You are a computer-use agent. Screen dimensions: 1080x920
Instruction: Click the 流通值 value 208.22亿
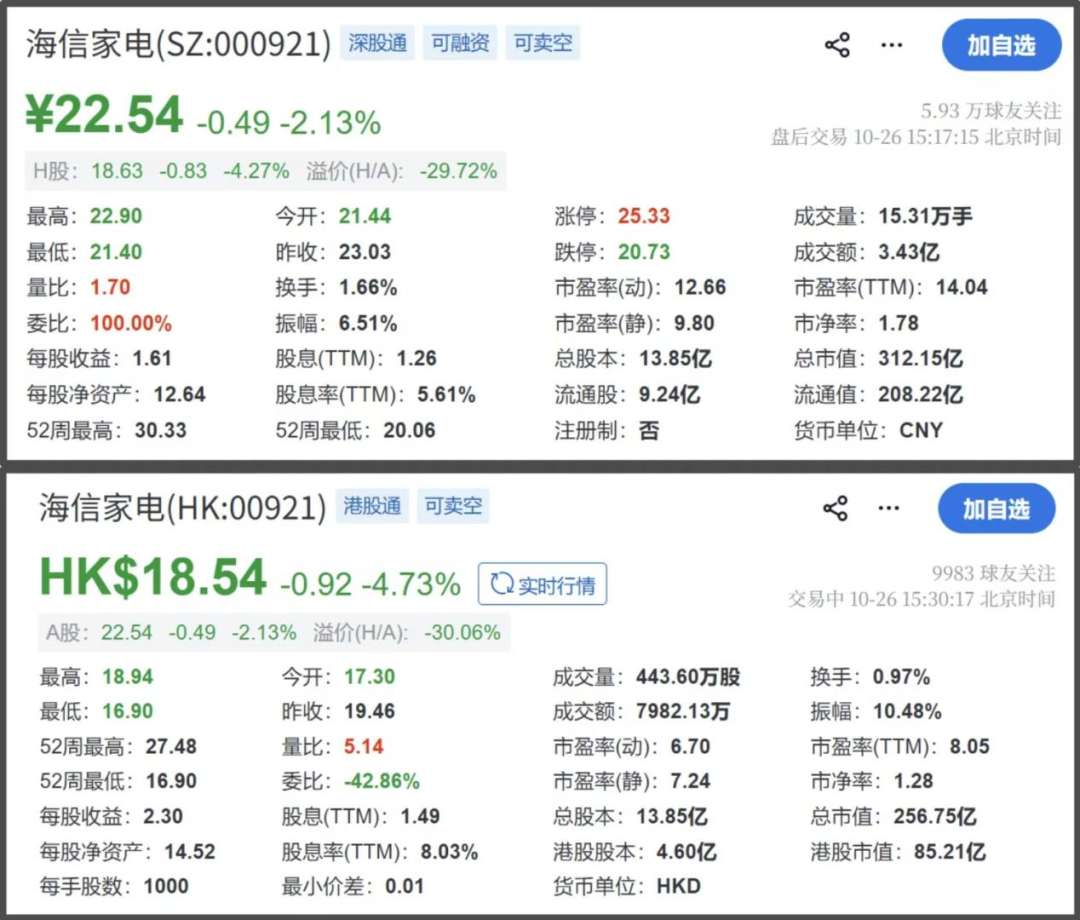tap(920, 395)
